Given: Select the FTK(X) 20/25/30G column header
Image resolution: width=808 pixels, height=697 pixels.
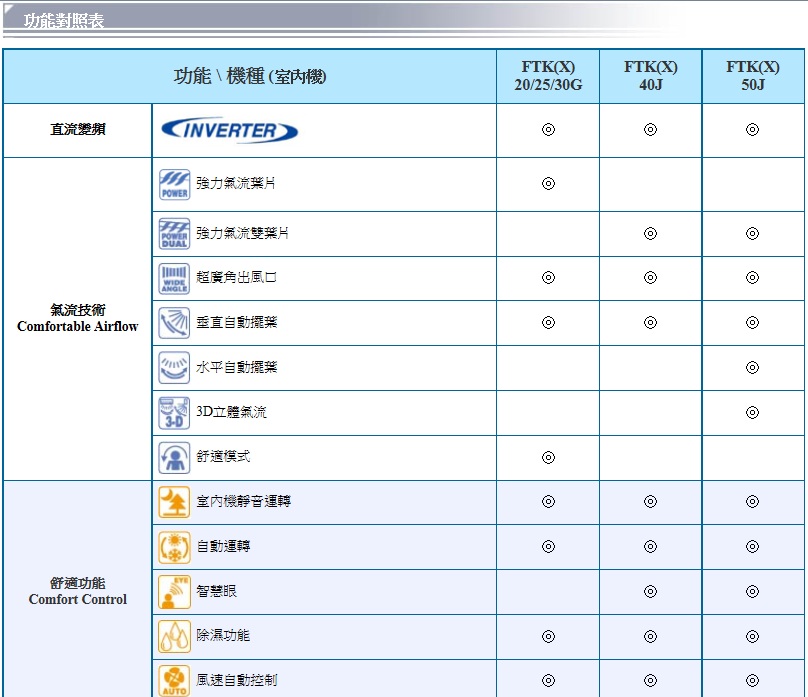Looking at the screenshot, I should (548, 76).
